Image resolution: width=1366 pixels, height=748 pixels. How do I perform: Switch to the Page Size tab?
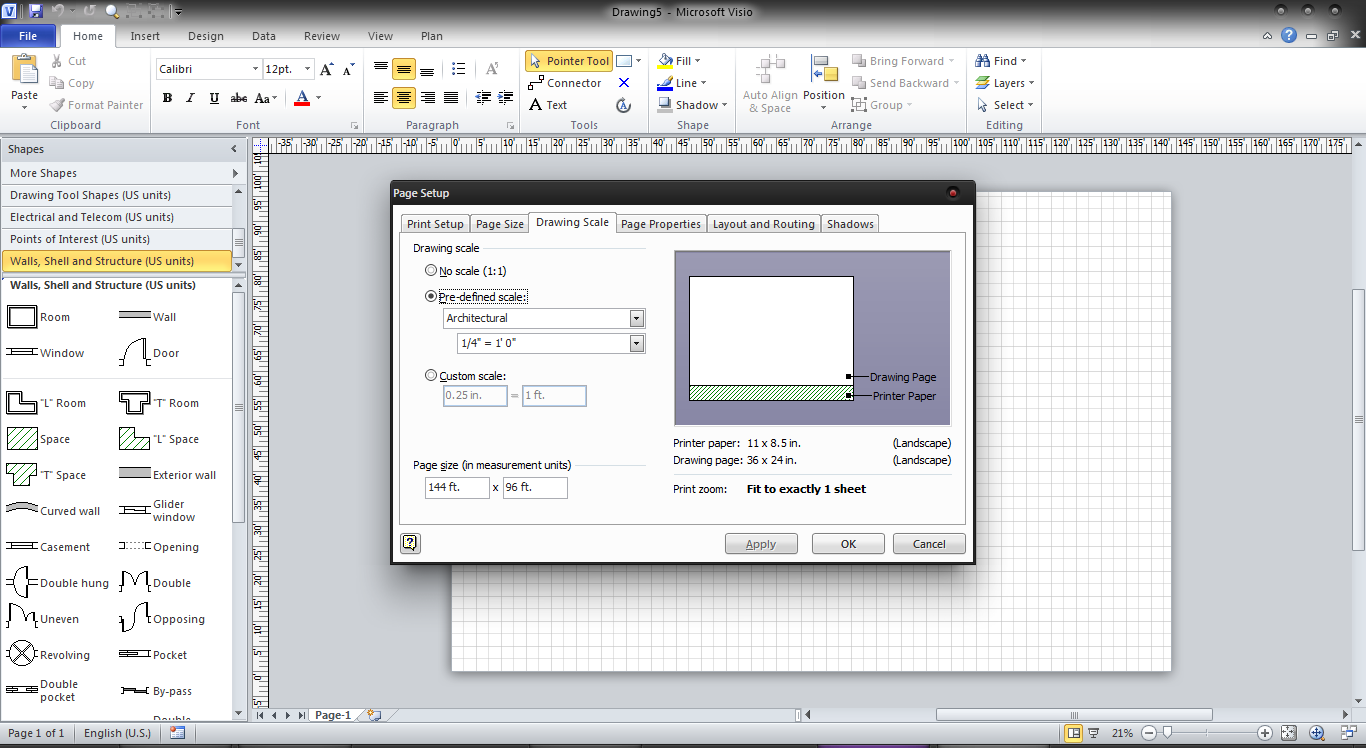pyautogui.click(x=500, y=224)
